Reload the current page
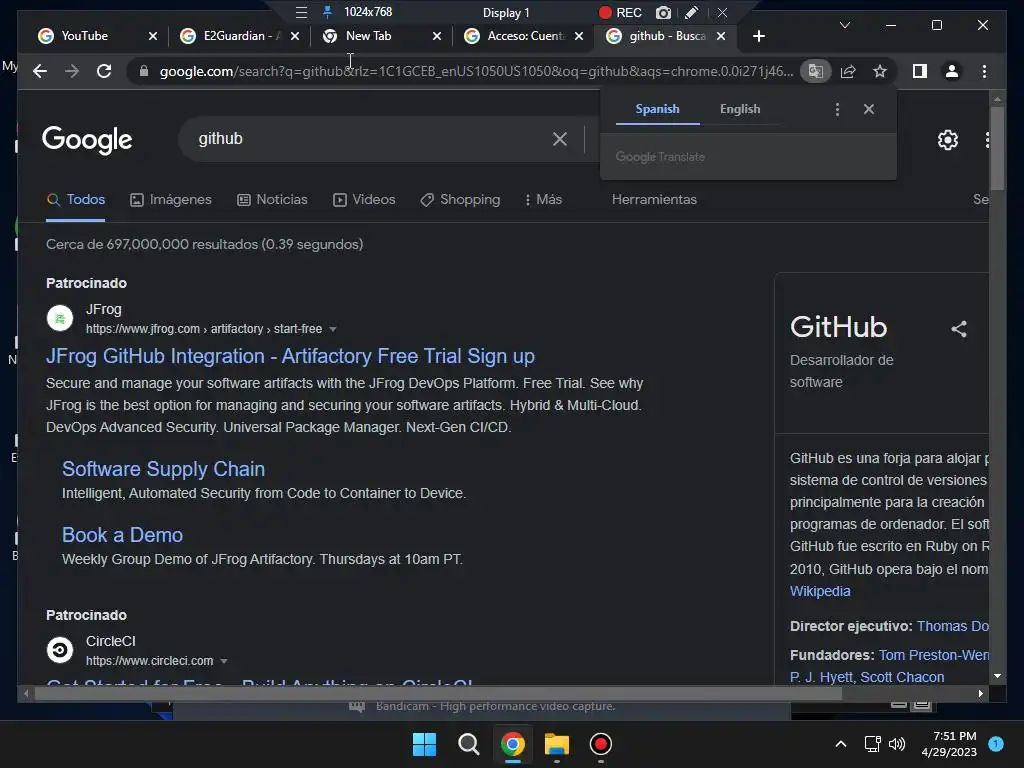This screenshot has height=768, width=1024. (x=104, y=71)
